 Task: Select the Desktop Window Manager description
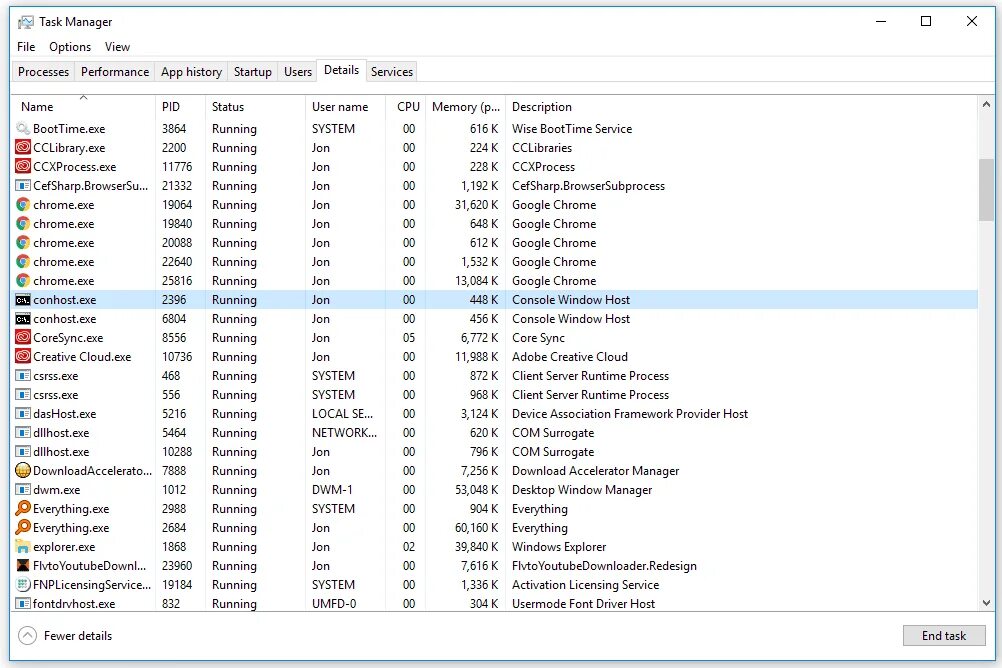(x=582, y=490)
